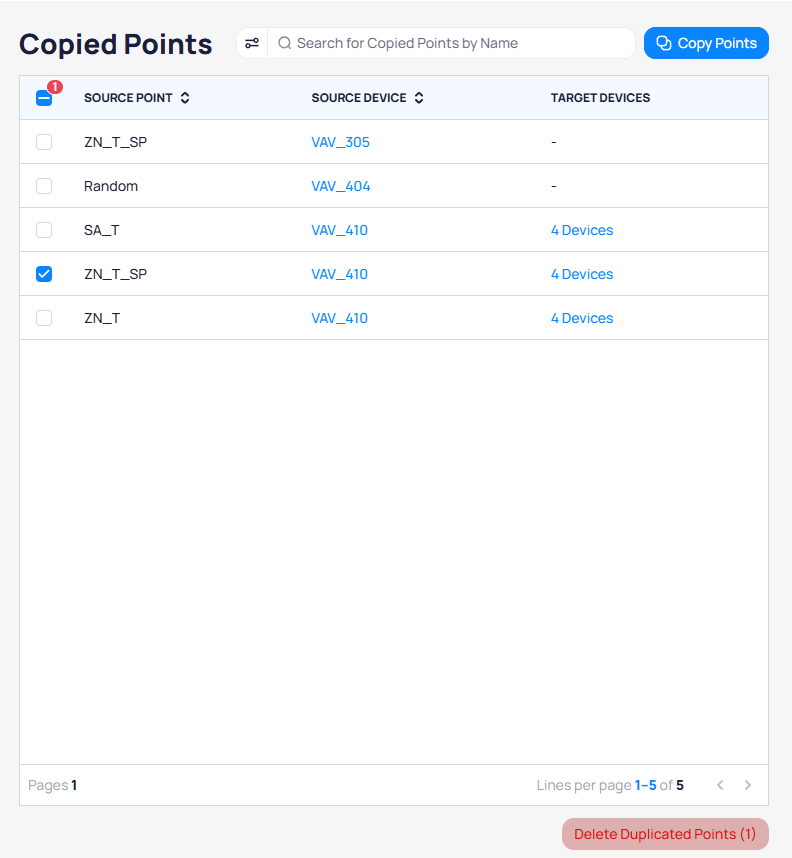Check the Random row checkbox
The image size is (792, 858).
click(x=44, y=186)
